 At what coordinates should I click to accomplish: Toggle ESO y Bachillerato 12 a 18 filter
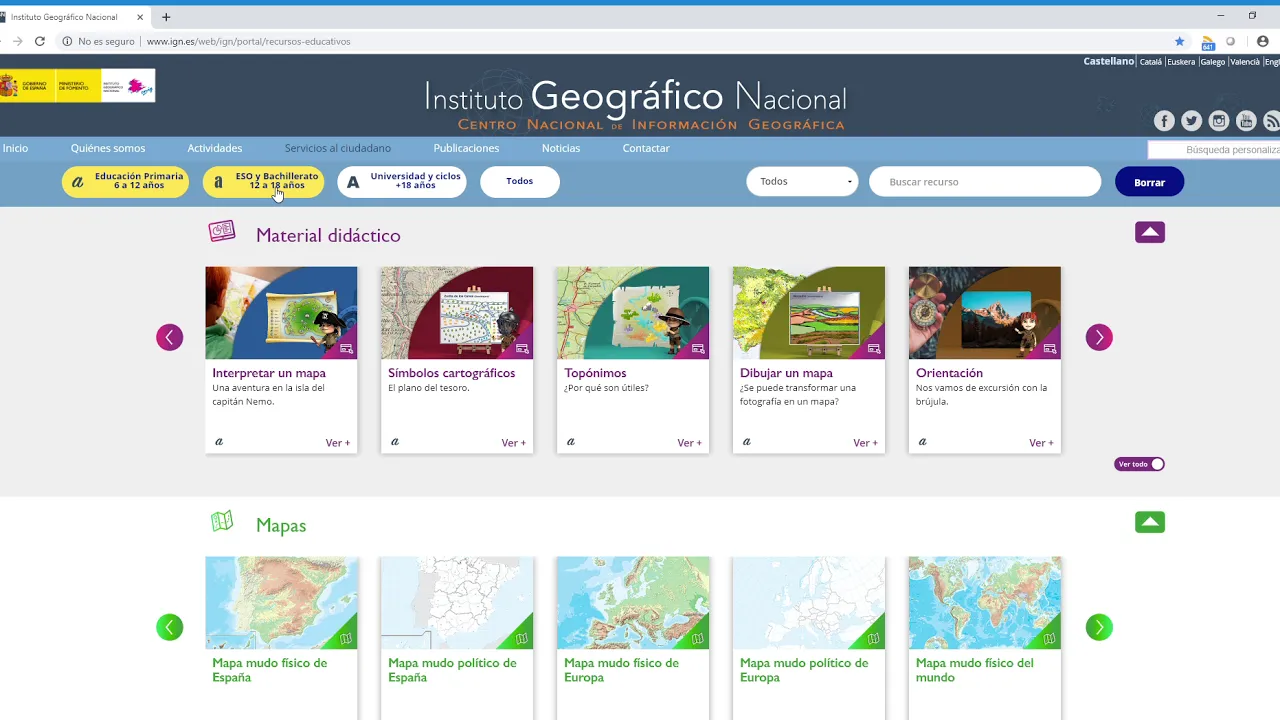point(264,181)
